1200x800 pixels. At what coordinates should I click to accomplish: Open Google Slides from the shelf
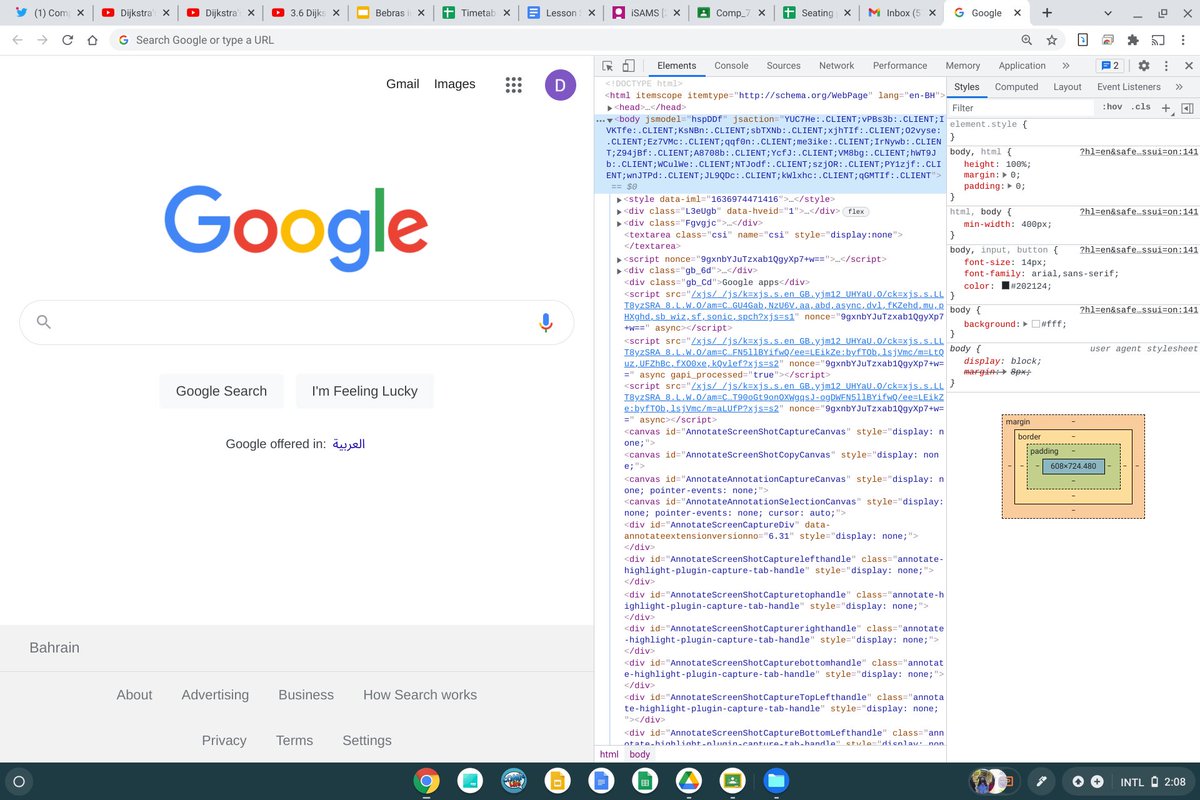[557, 781]
